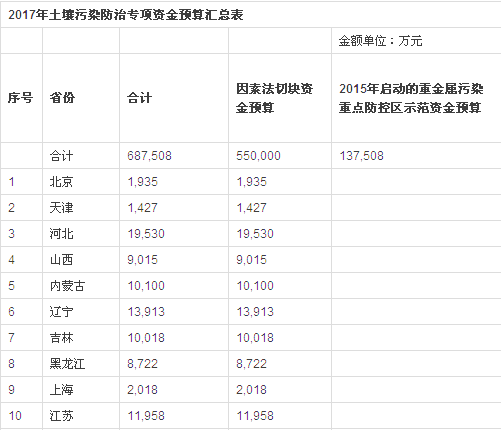
Task: Click the 黑龙江 row name
Action: (x=67, y=364)
